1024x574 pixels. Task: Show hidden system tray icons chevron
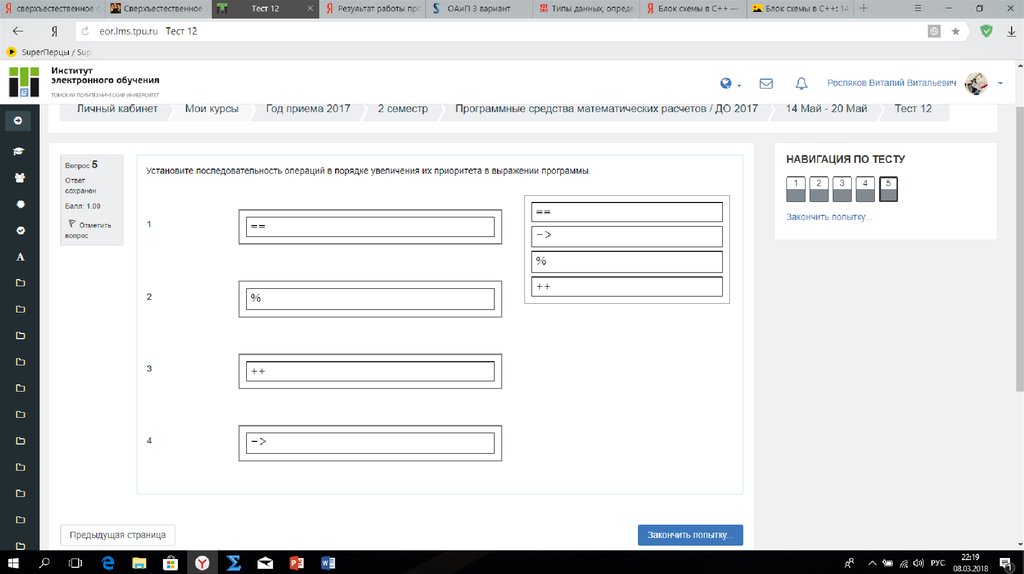click(x=865, y=563)
